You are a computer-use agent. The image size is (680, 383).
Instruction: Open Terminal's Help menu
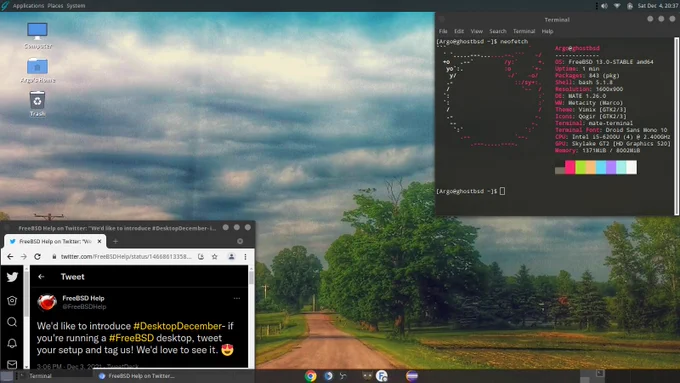[x=547, y=31]
